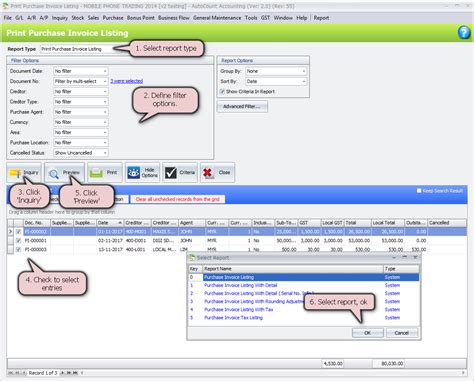The width and height of the screenshot is (474, 381).
Task: Open the Report Type dropdown
Action: click(77, 49)
